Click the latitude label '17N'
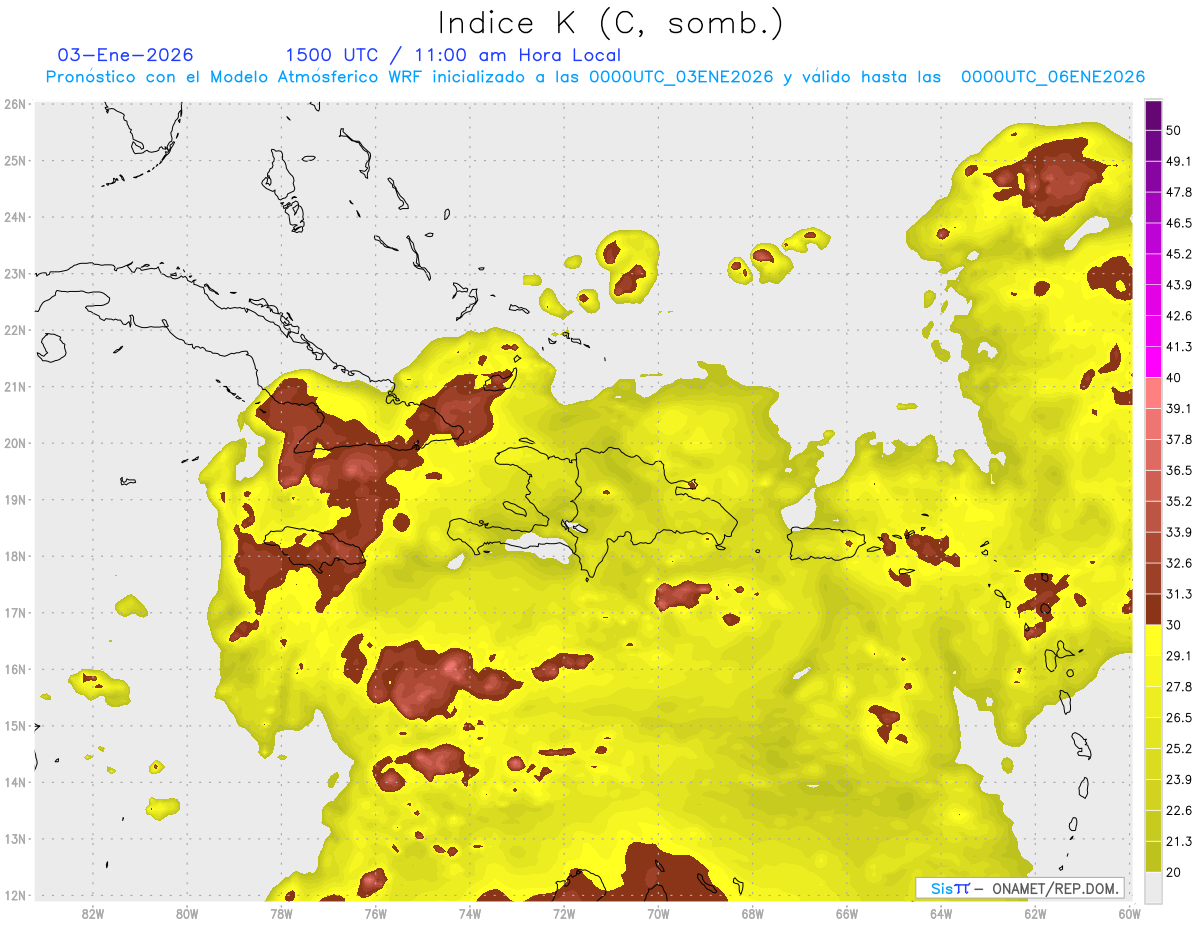 (x=15, y=613)
